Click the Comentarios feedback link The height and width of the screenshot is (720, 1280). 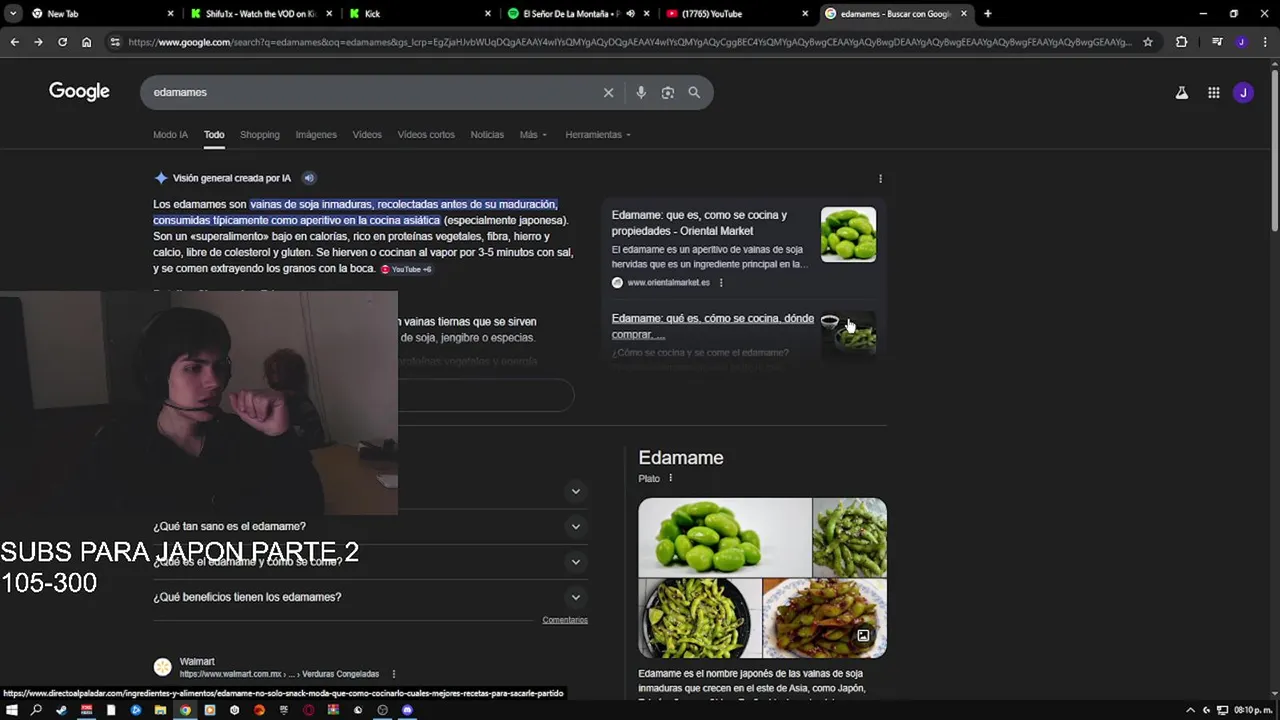point(565,620)
